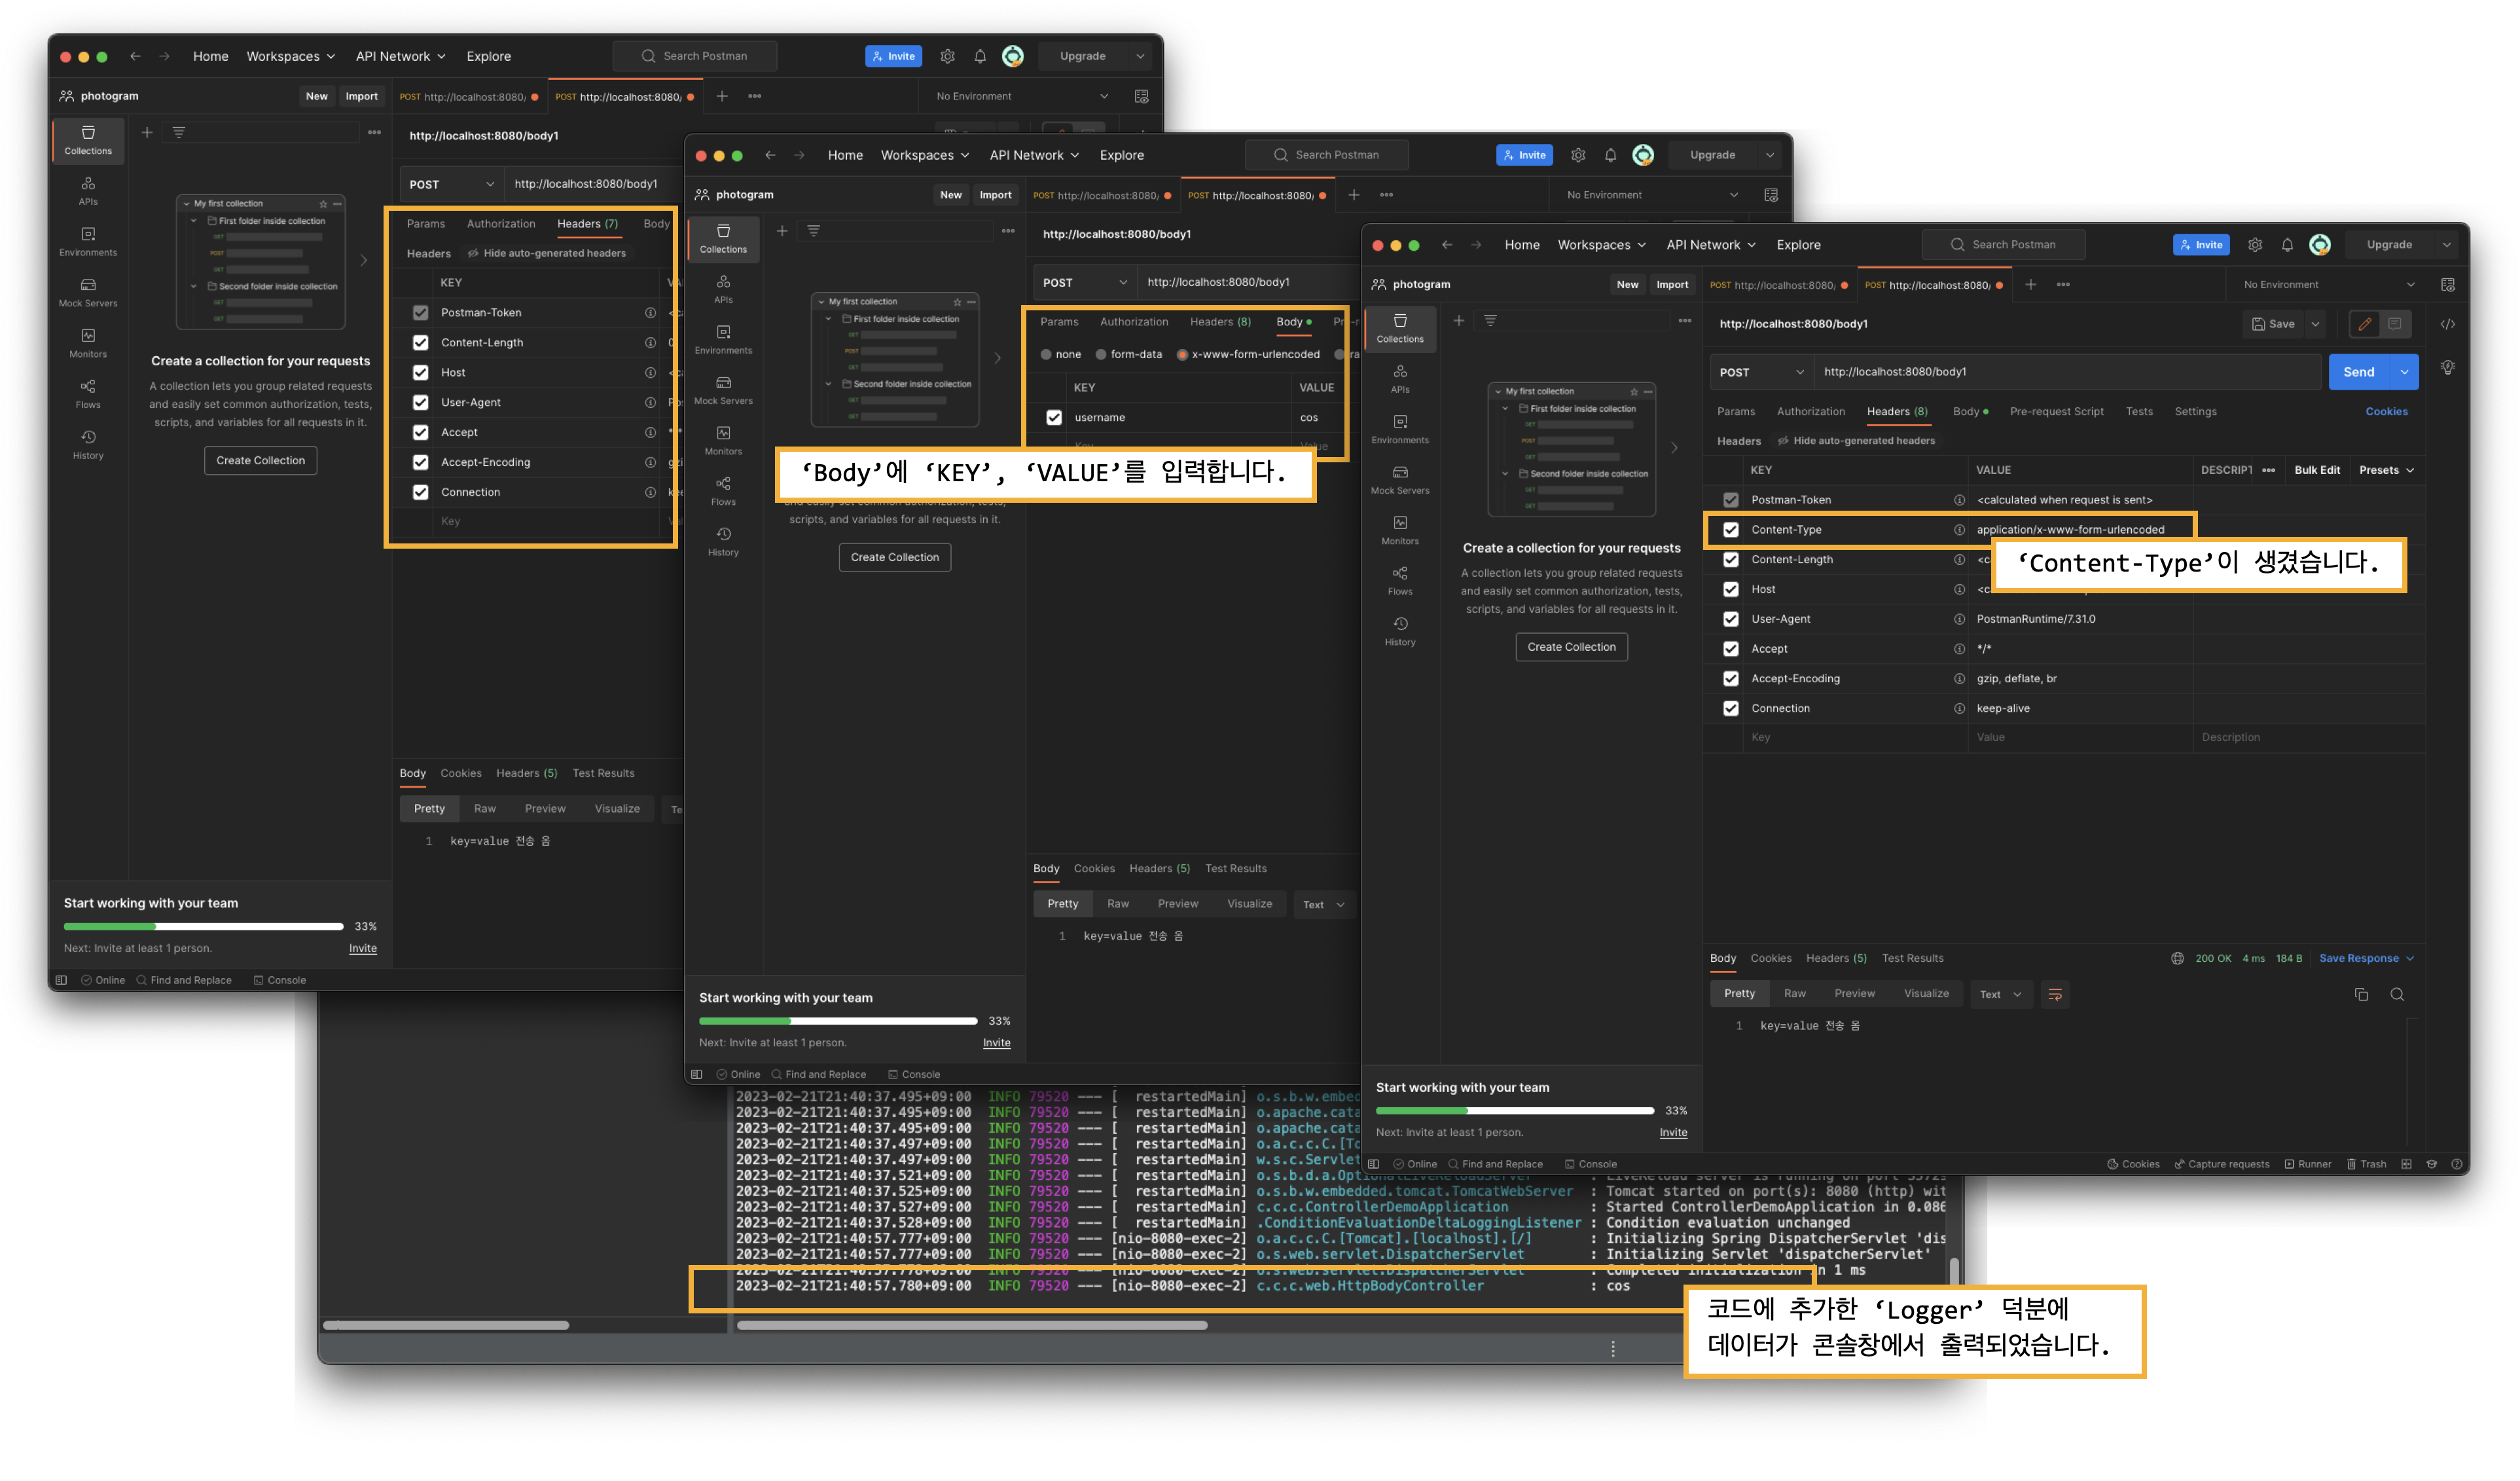Uncheck the Host header in the front window
2520x1481 pixels.
pos(1730,590)
